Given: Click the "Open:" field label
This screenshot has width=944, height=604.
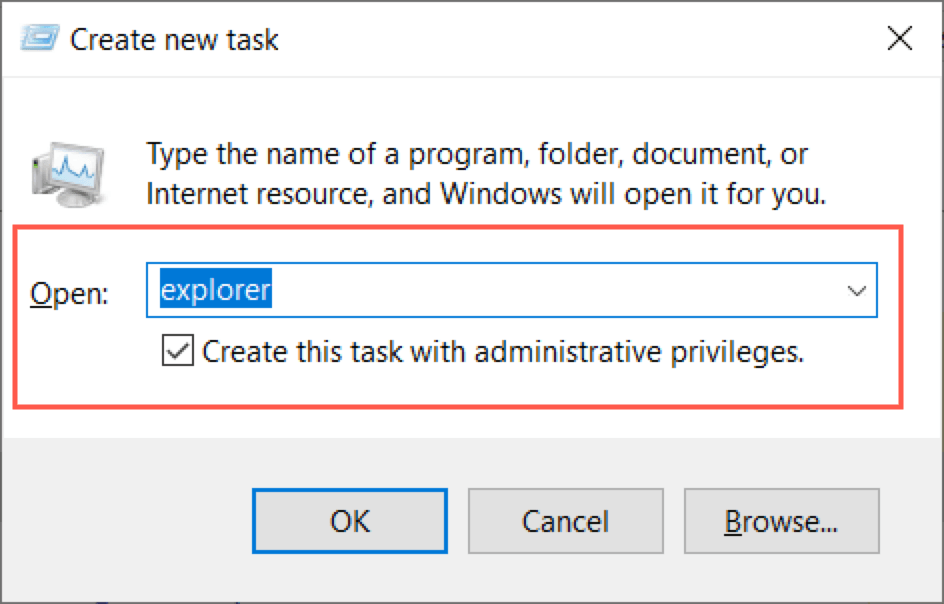Looking at the screenshot, I should tap(71, 293).
